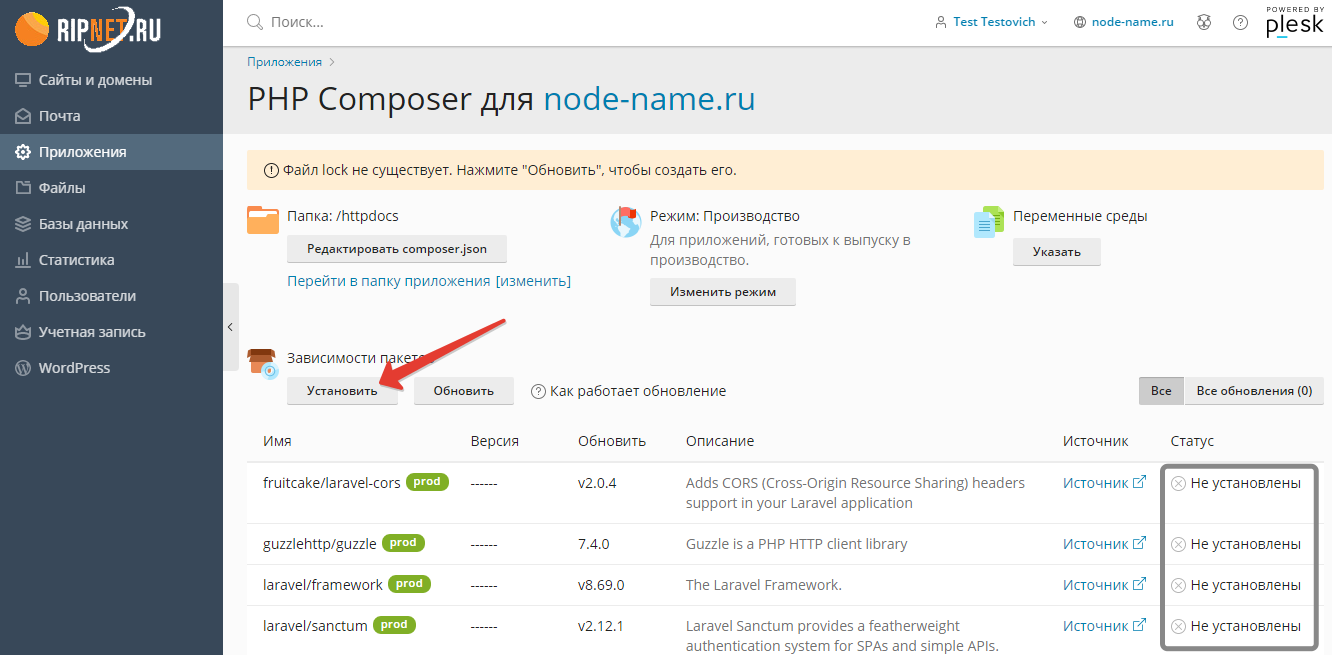The height and width of the screenshot is (657, 1332).
Task: Click the изменить folder link
Action: point(533,281)
